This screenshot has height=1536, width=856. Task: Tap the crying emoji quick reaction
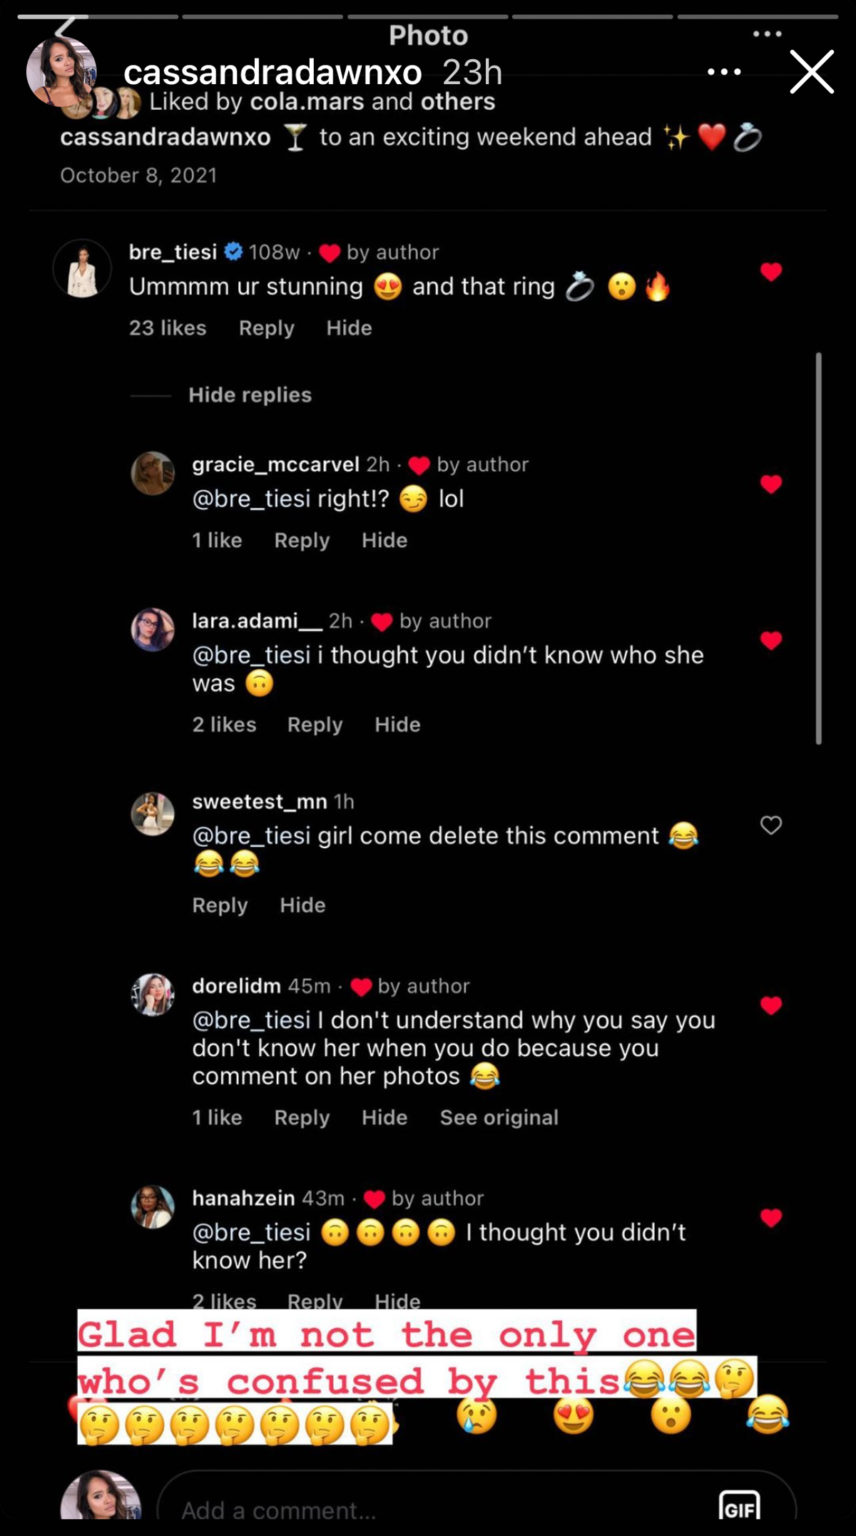click(x=476, y=1414)
